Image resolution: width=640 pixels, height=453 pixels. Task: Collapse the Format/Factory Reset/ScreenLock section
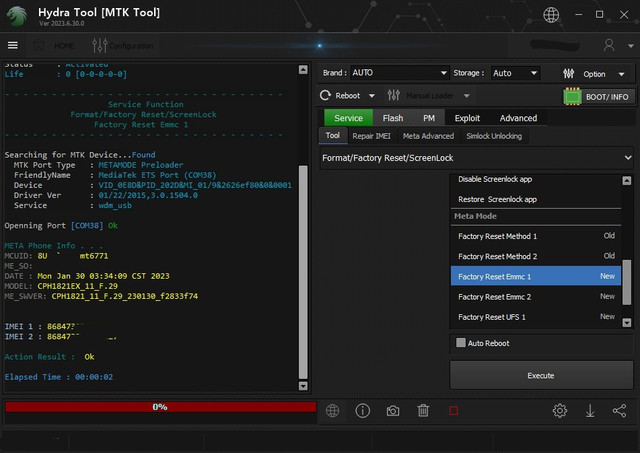[476, 158]
